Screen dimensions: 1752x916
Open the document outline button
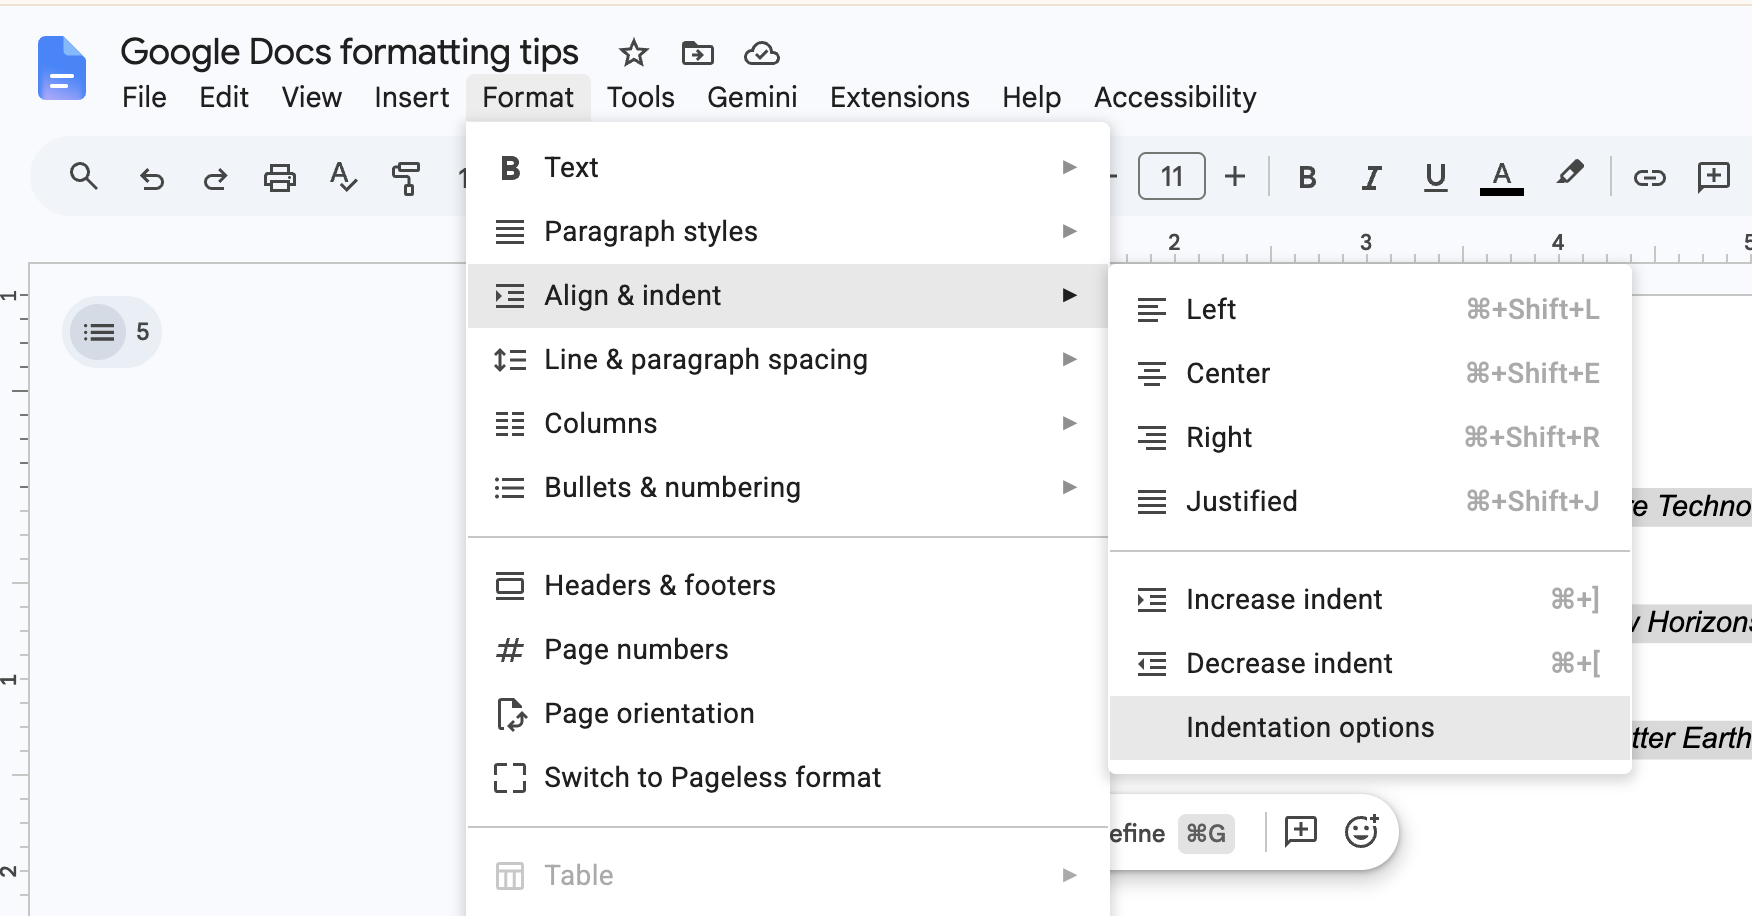pos(99,332)
